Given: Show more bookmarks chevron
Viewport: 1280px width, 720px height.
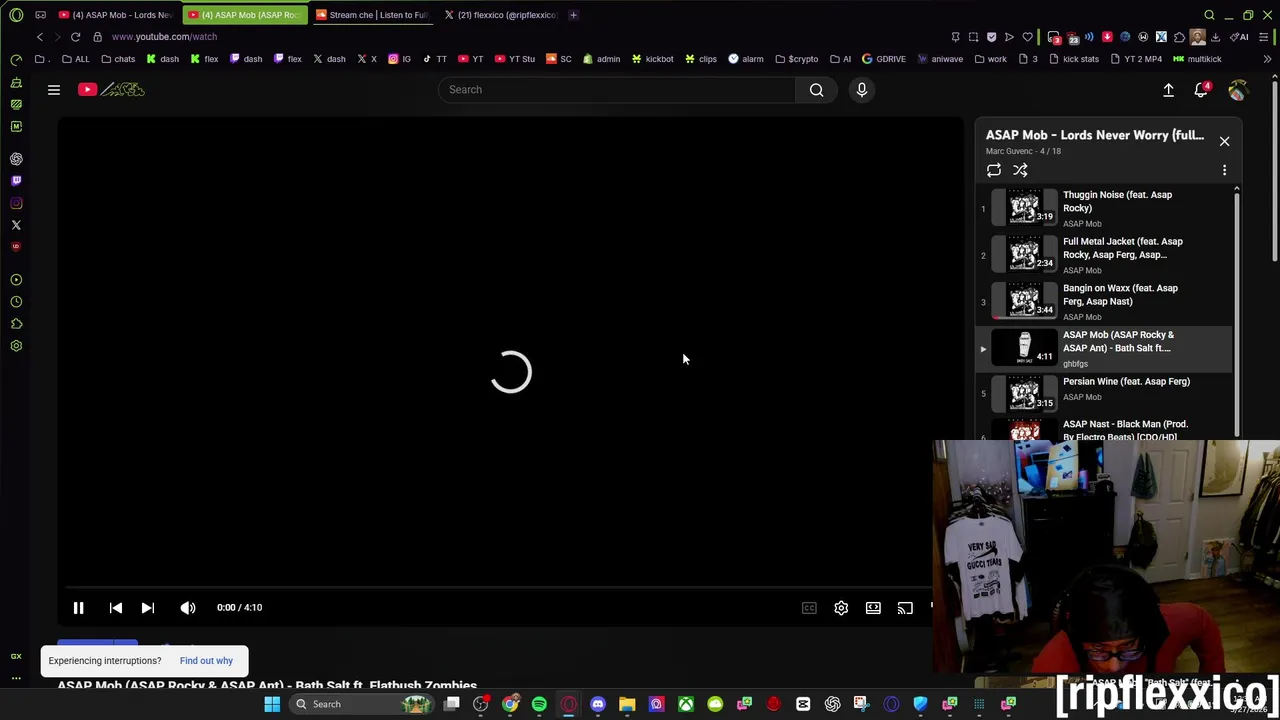Looking at the screenshot, I should 1267,59.
